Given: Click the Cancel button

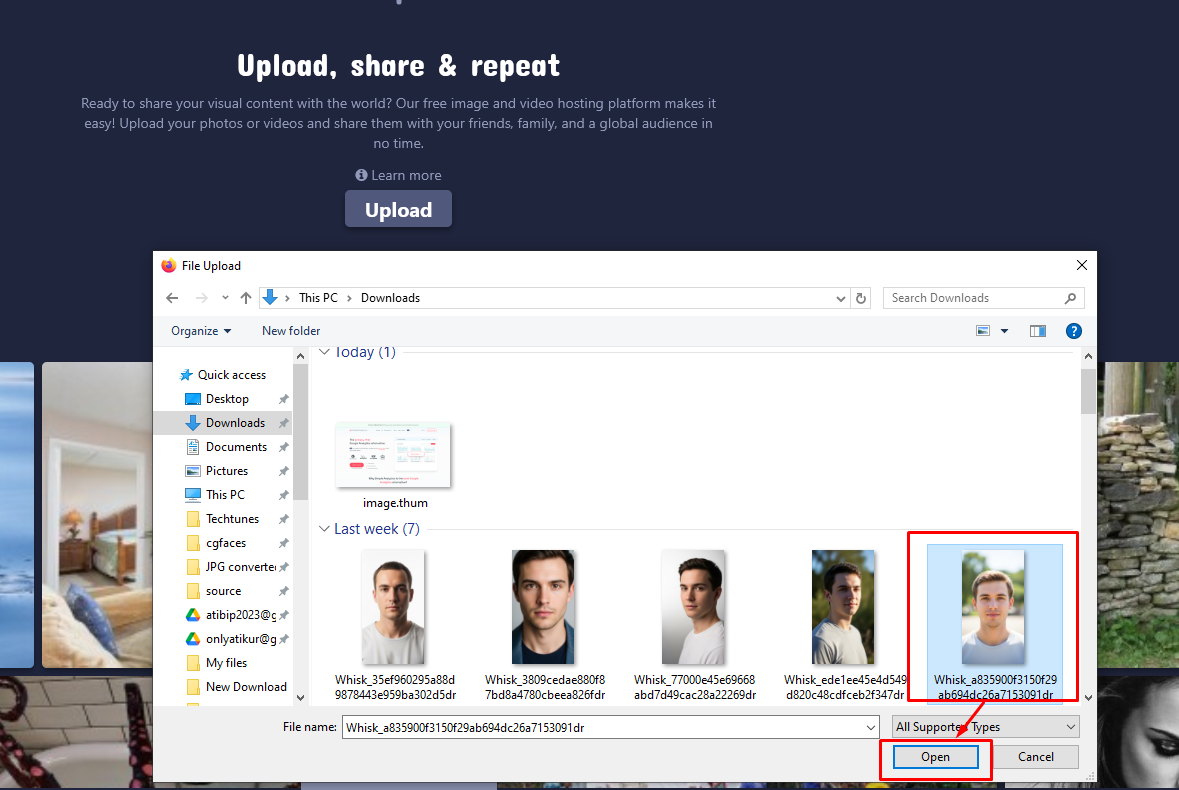Looking at the screenshot, I should 1035,757.
